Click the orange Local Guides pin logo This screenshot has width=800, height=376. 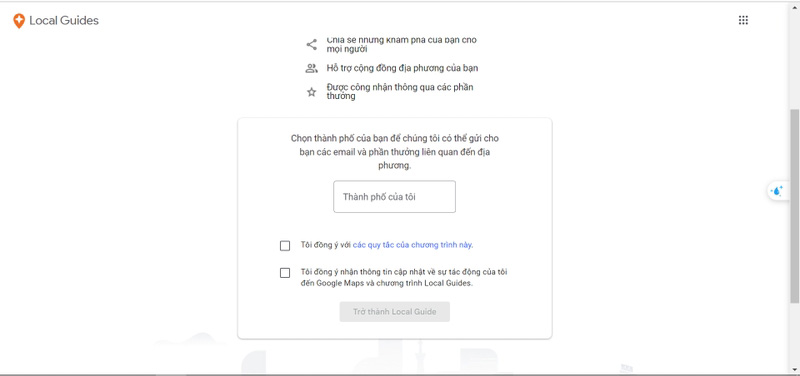pyautogui.click(x=19, y=21)
